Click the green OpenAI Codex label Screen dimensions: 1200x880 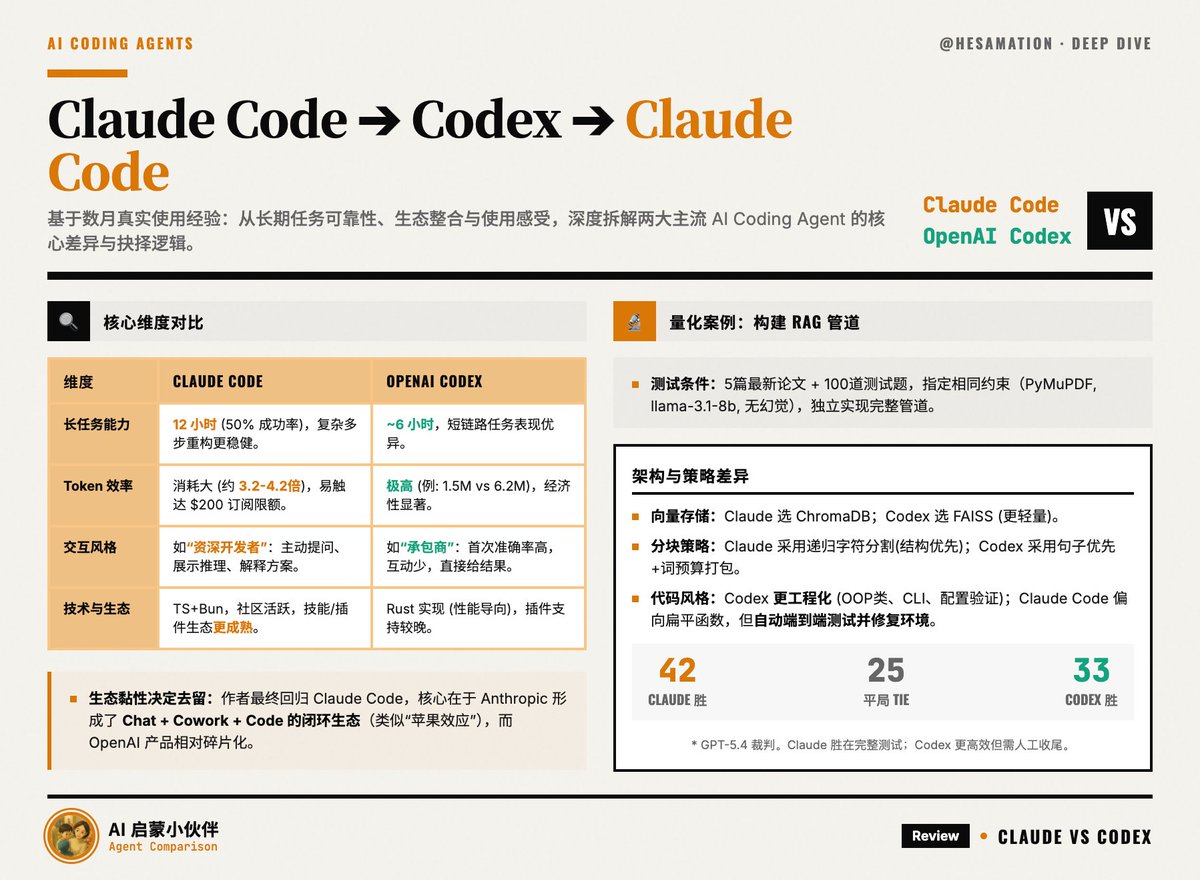(x=996, y=237)
